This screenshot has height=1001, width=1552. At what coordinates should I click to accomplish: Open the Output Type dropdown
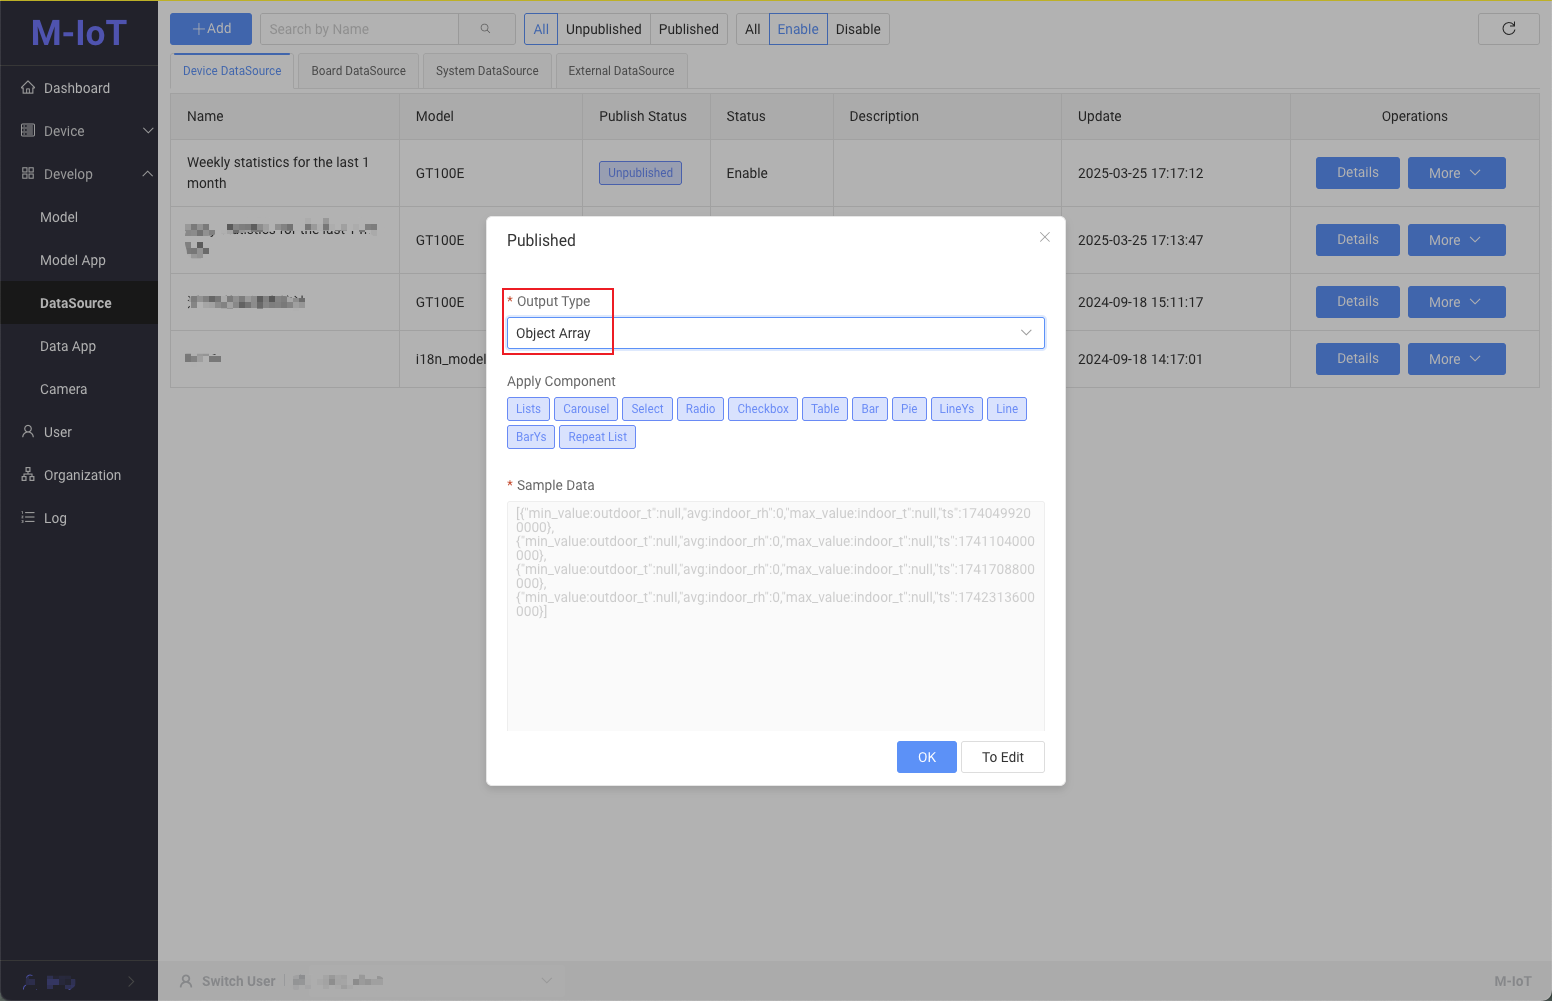pos(775,333)
